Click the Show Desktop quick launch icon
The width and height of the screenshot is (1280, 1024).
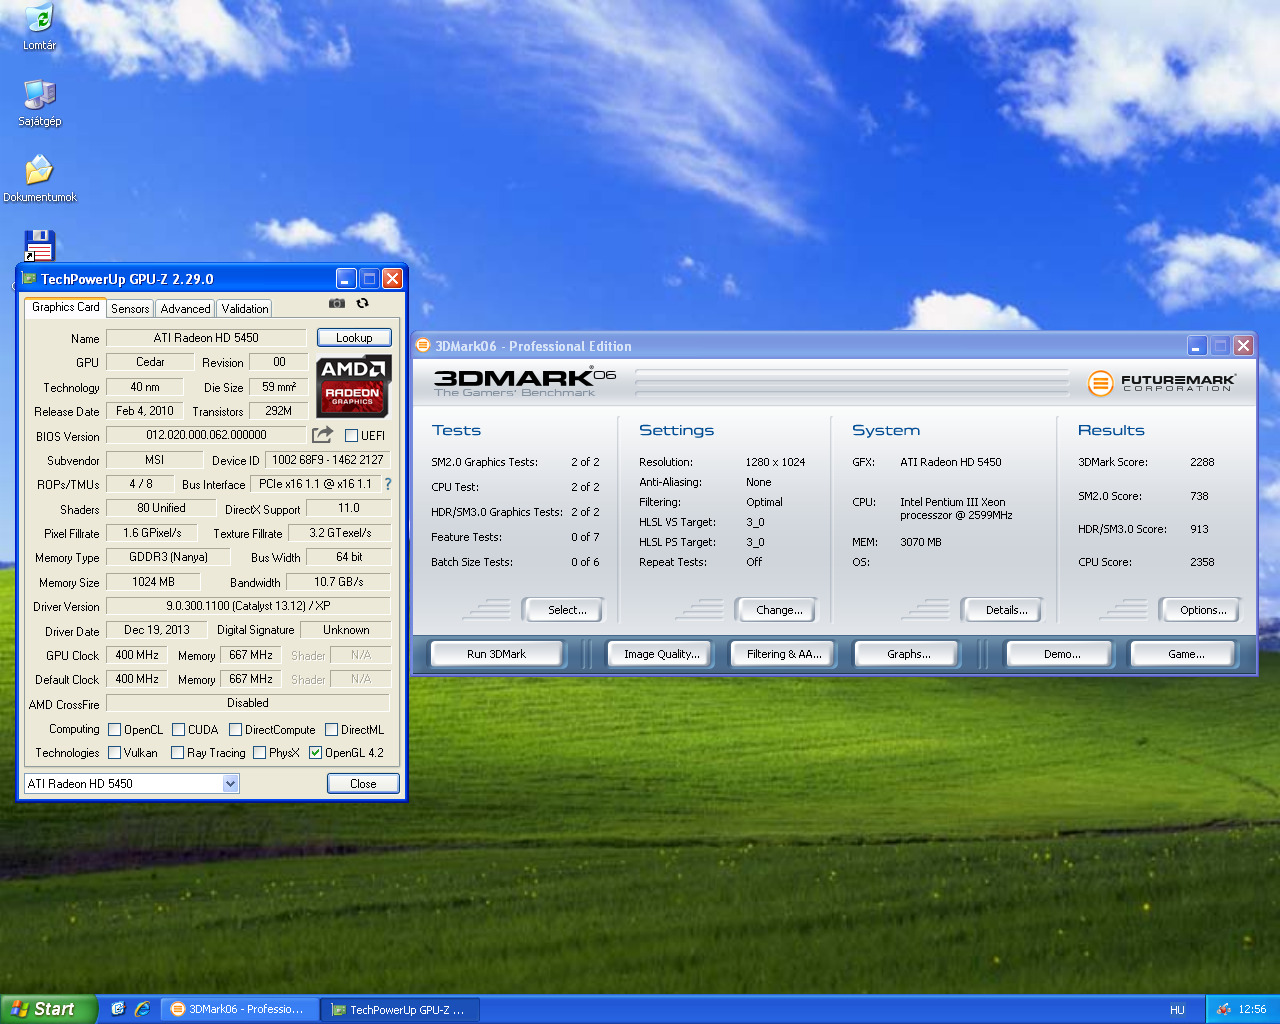118,1009
